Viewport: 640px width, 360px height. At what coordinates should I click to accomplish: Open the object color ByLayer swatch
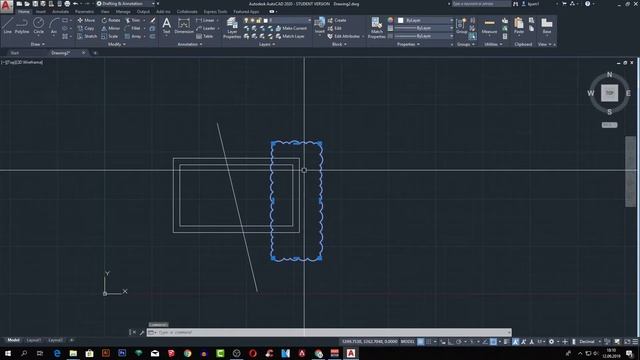(401, 20)
